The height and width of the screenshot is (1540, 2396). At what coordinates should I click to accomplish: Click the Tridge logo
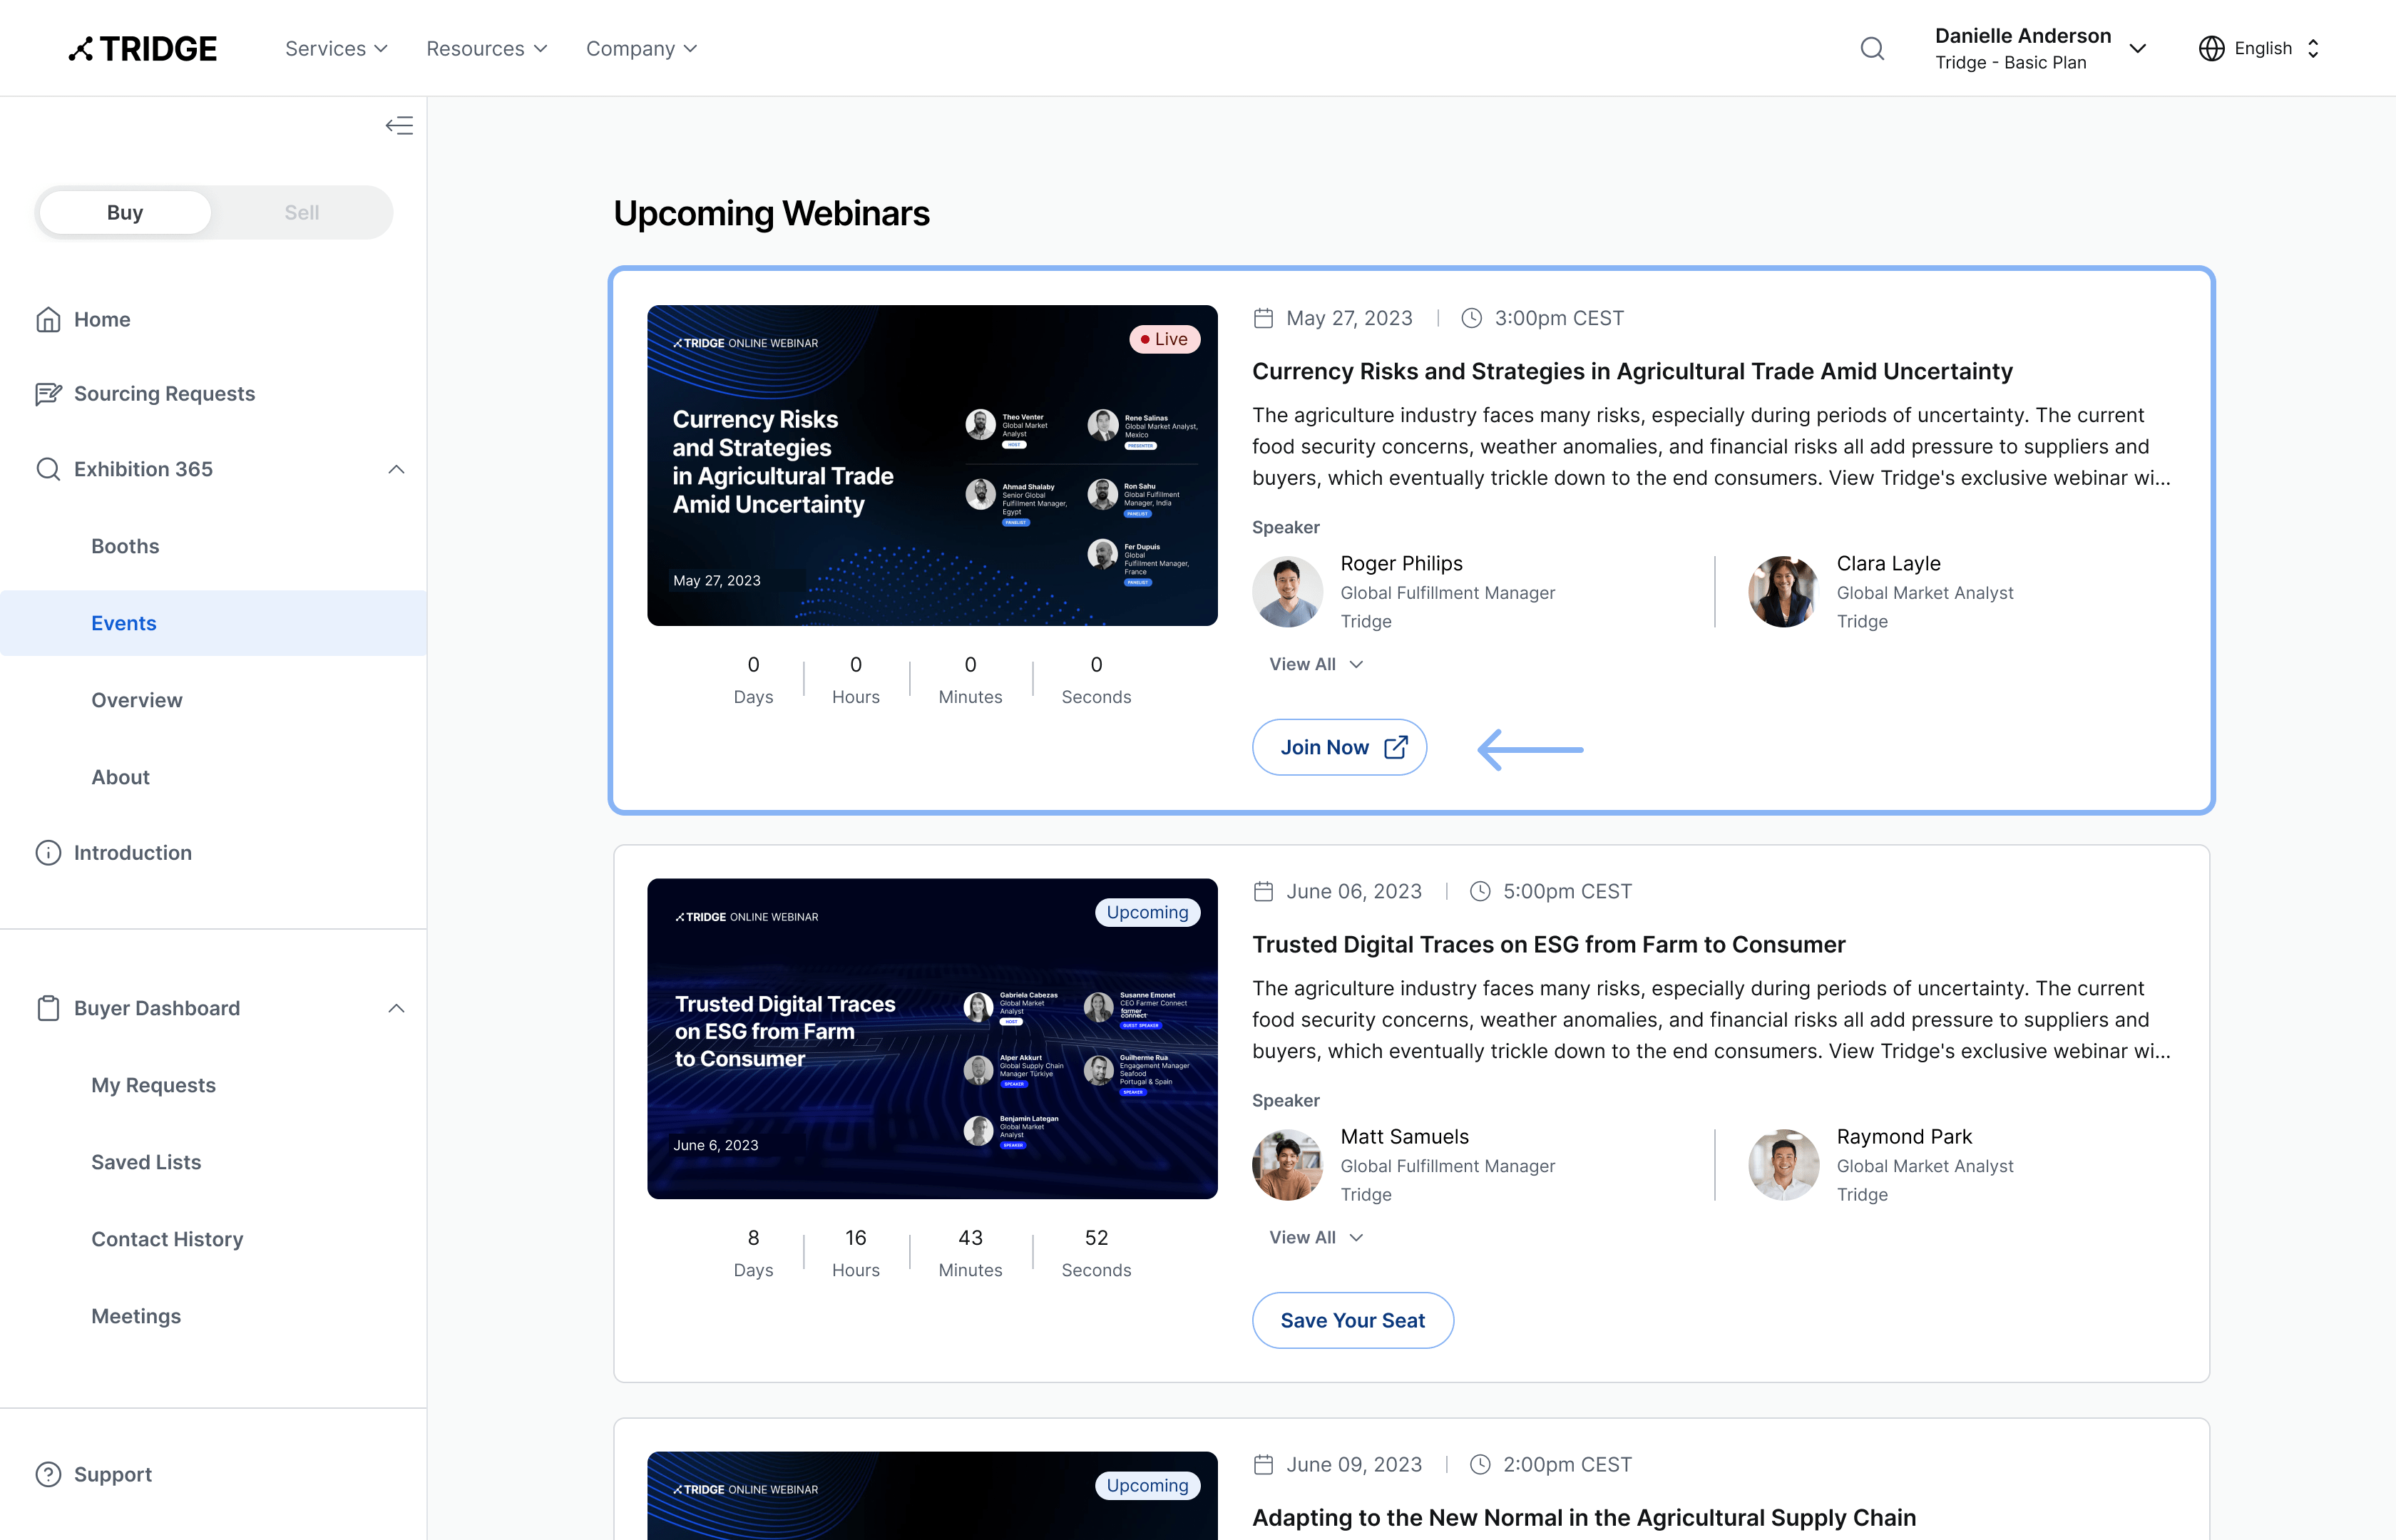pyautogui.click(x=142, y=48)
